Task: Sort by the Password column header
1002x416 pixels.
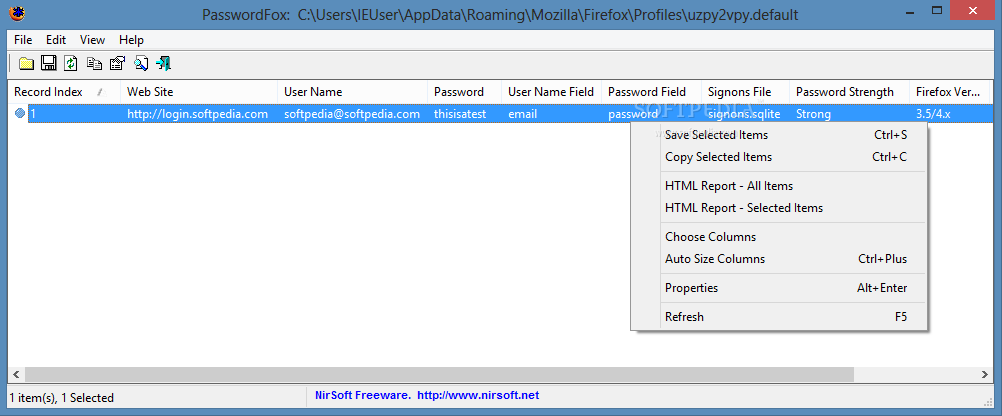Action: coord(465,92)
